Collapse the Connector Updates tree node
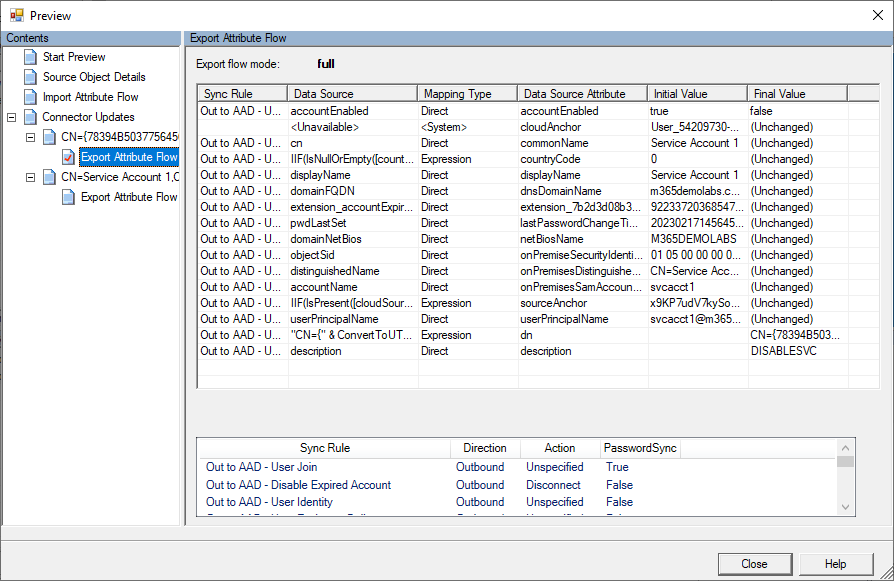 (11, 117)
